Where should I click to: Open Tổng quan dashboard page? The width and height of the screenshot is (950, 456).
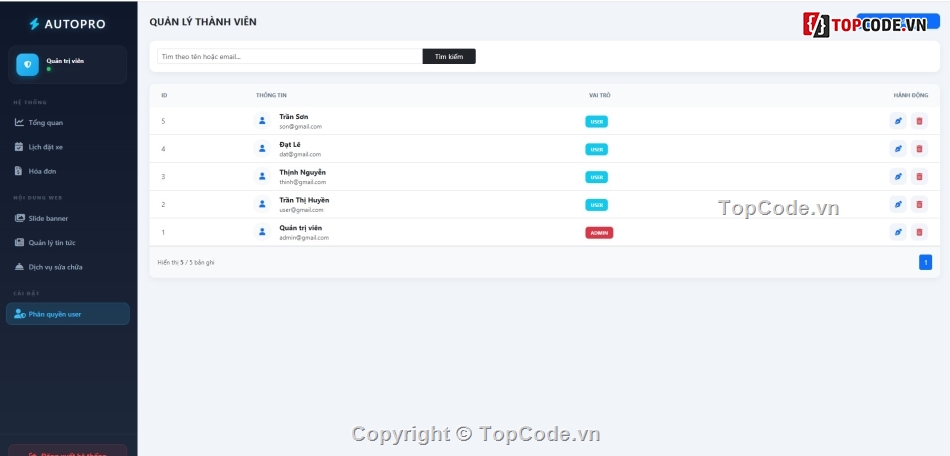(67, 122)
